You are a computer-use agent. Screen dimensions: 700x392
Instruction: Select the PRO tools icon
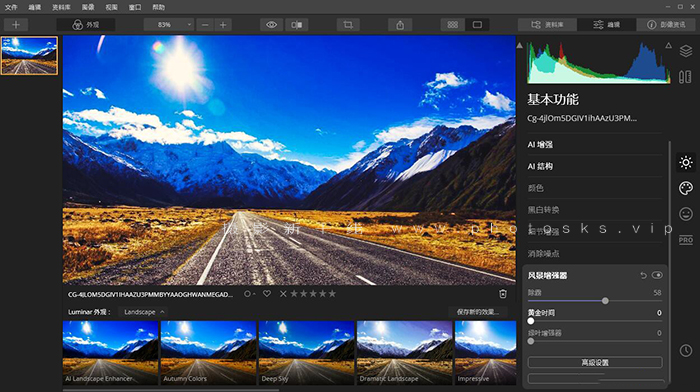(x=686, y=240)
